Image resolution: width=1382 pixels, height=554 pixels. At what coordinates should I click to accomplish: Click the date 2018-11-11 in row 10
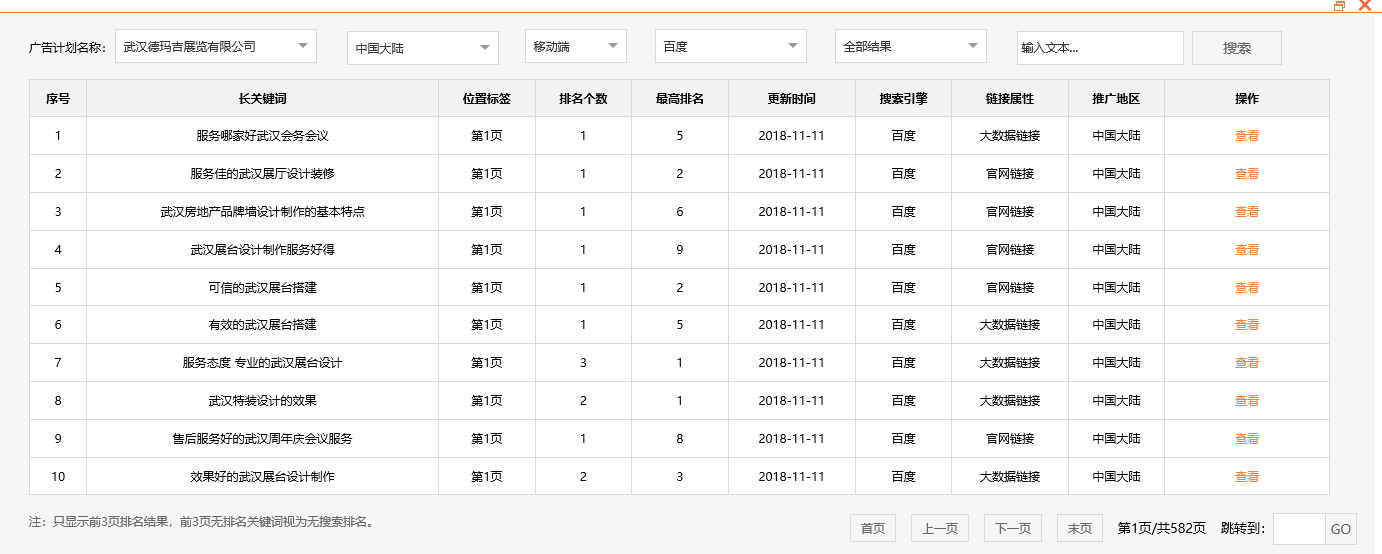[x=792, y=477]
